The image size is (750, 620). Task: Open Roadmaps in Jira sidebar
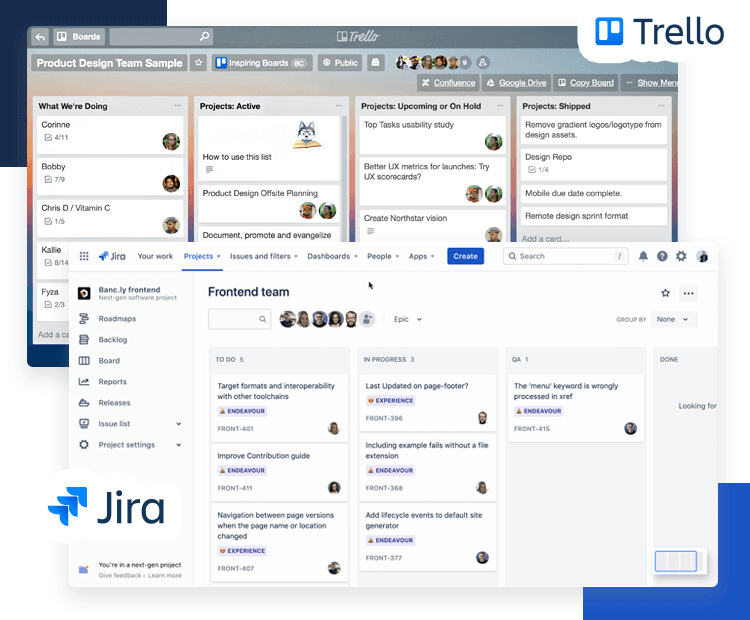tap(117, 319)
